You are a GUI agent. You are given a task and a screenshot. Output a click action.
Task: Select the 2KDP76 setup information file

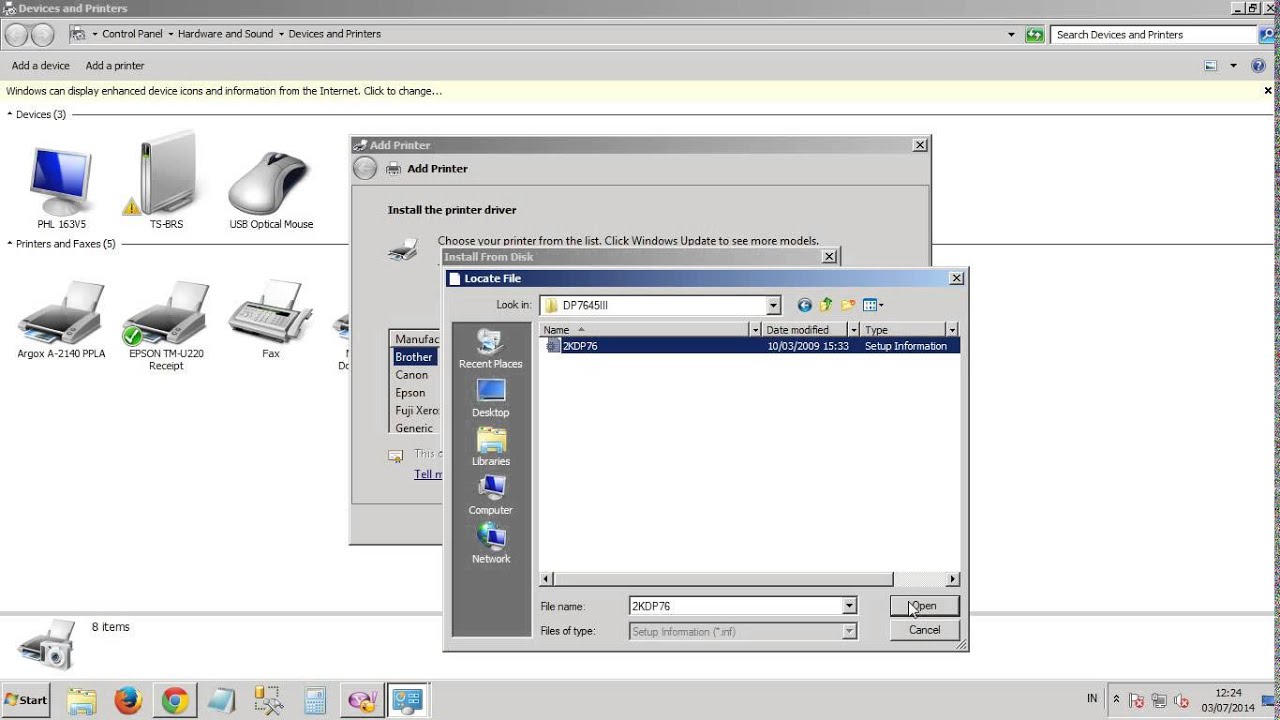point(750,346)
